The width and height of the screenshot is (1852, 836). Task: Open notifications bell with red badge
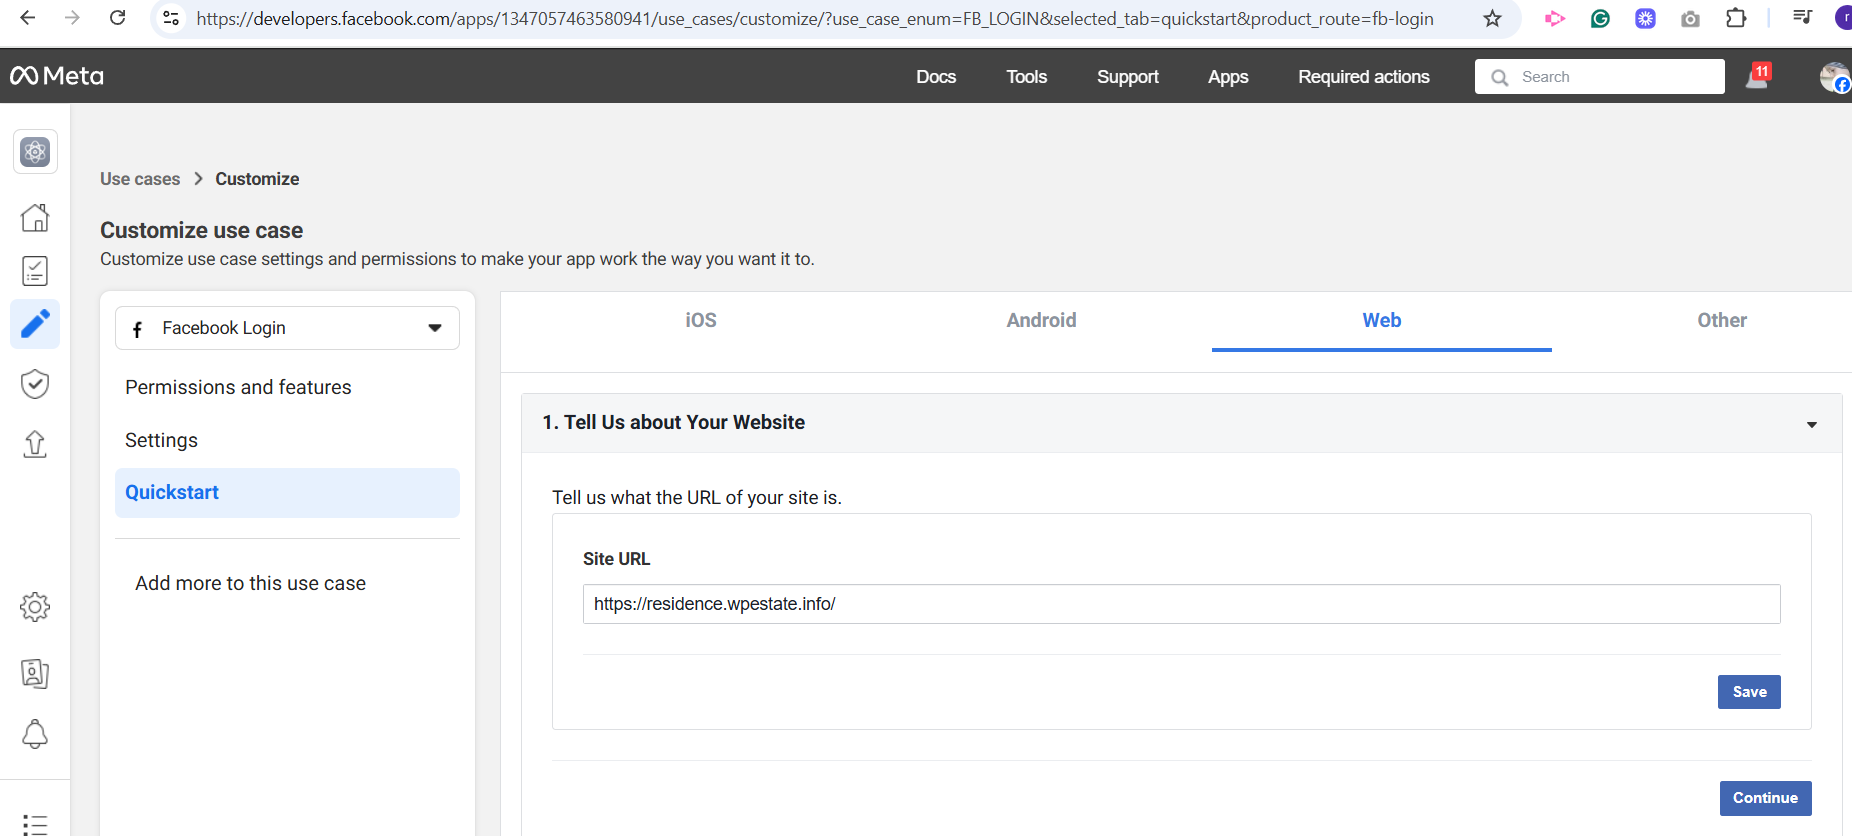click(x=1757, y=77)
